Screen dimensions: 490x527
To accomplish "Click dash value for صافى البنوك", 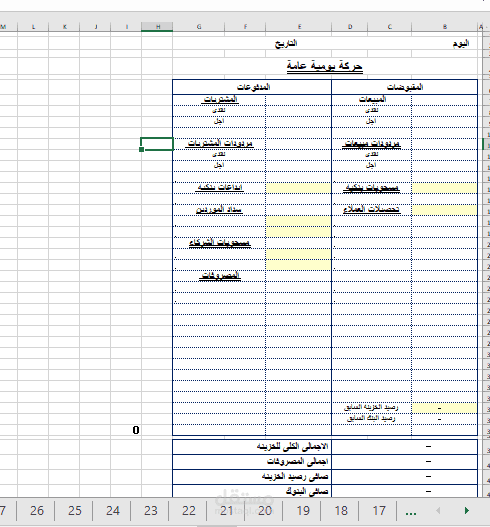I will pyautogui.click(x=428, y=491).
